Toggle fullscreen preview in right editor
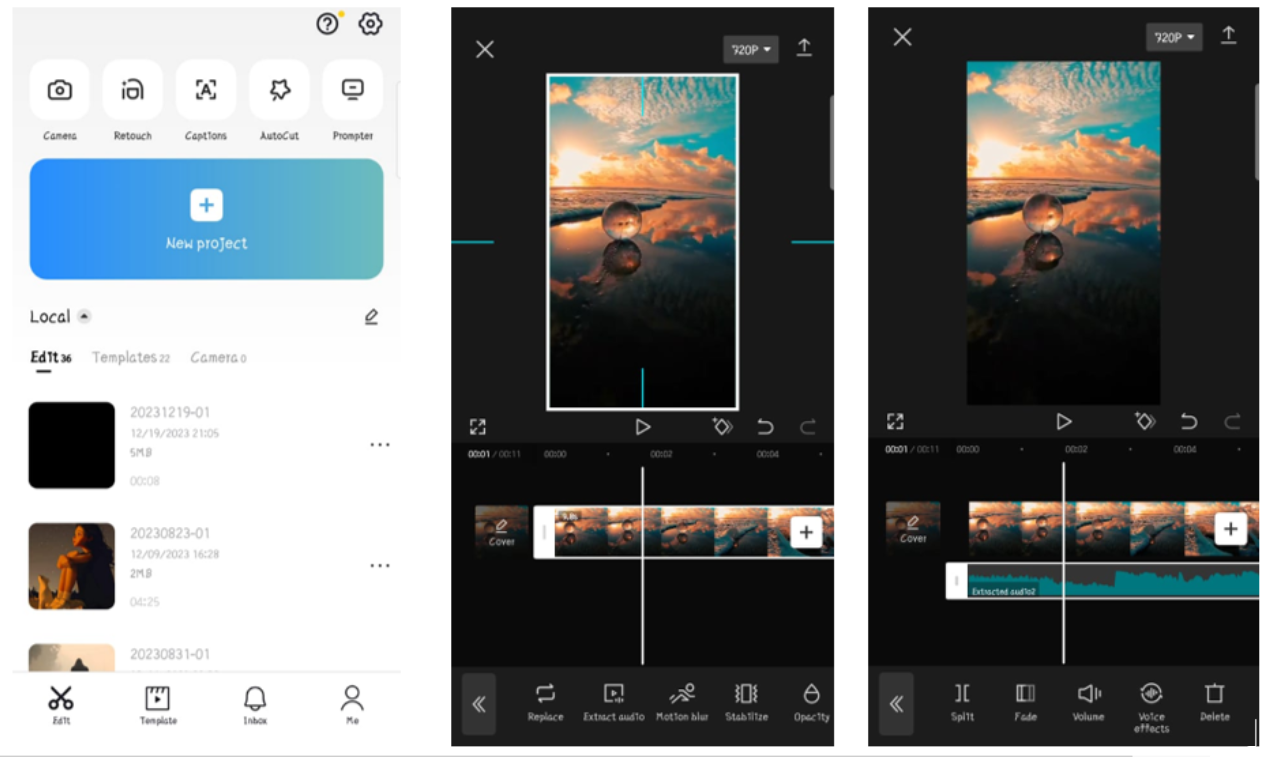 pos(896,422)
